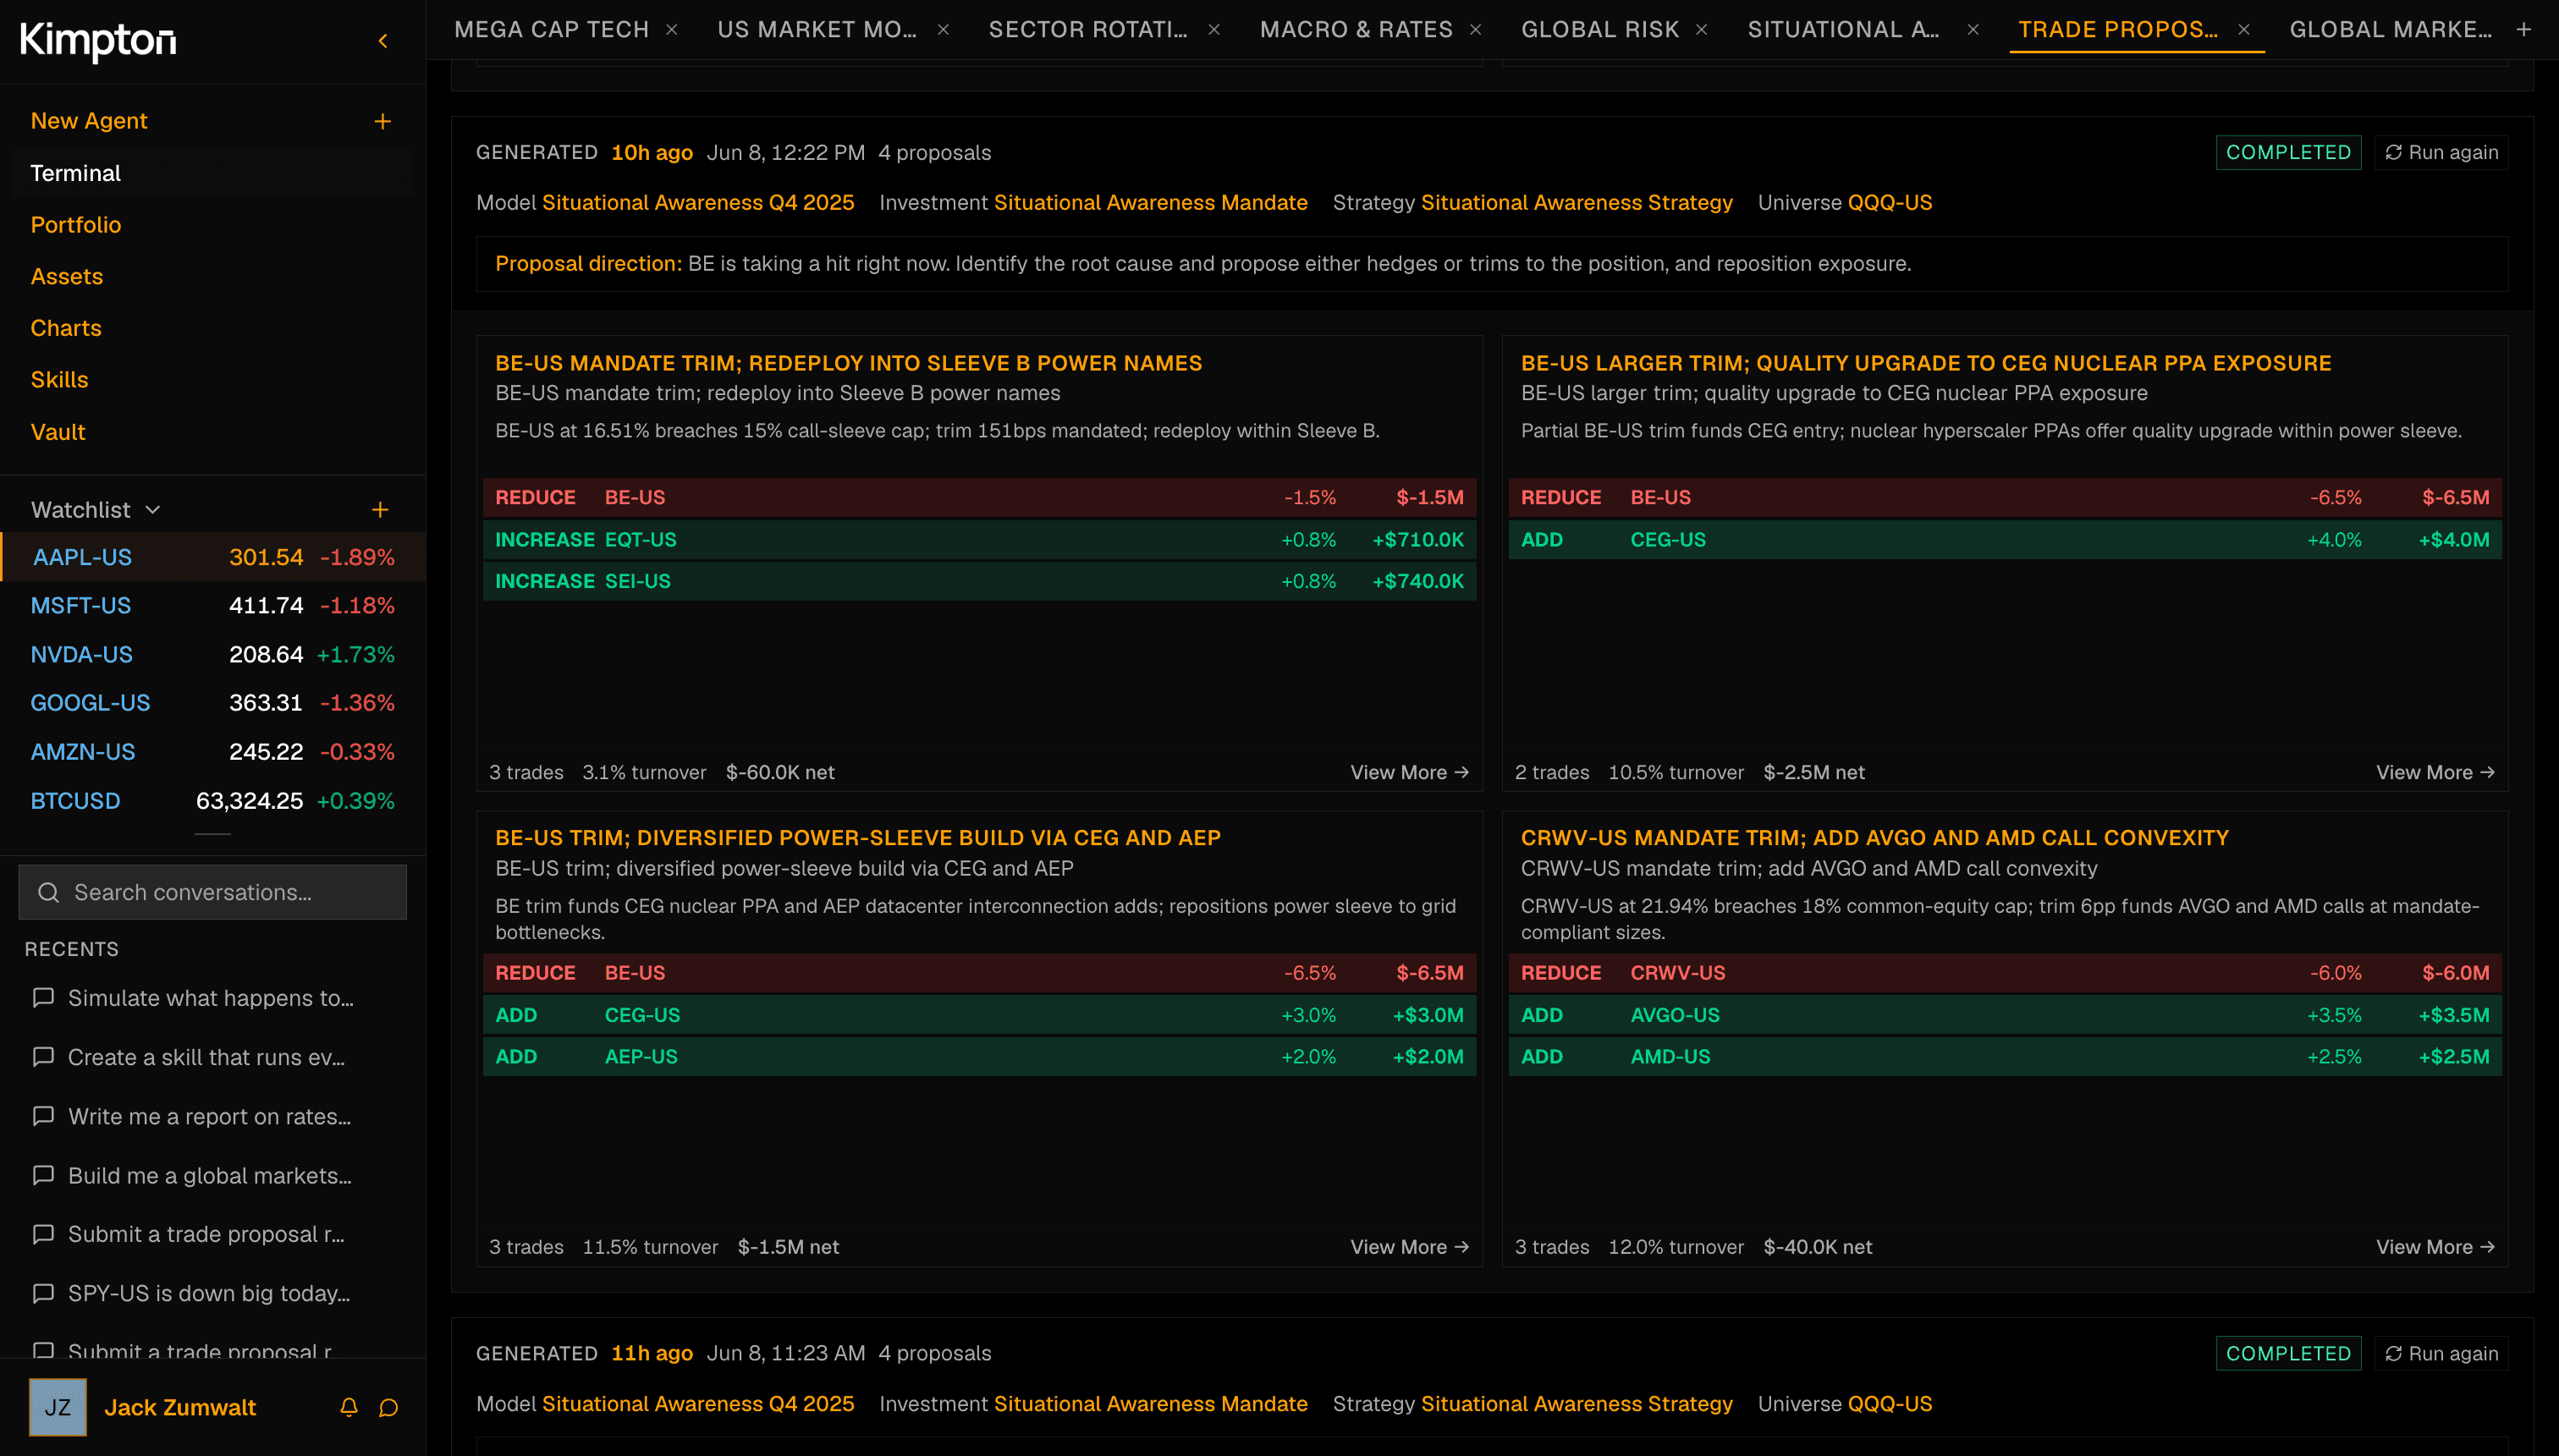The image size is (2559, 1456).
Task: Add a new tab with the plus icon
Action: click(x=2524, y=30)
